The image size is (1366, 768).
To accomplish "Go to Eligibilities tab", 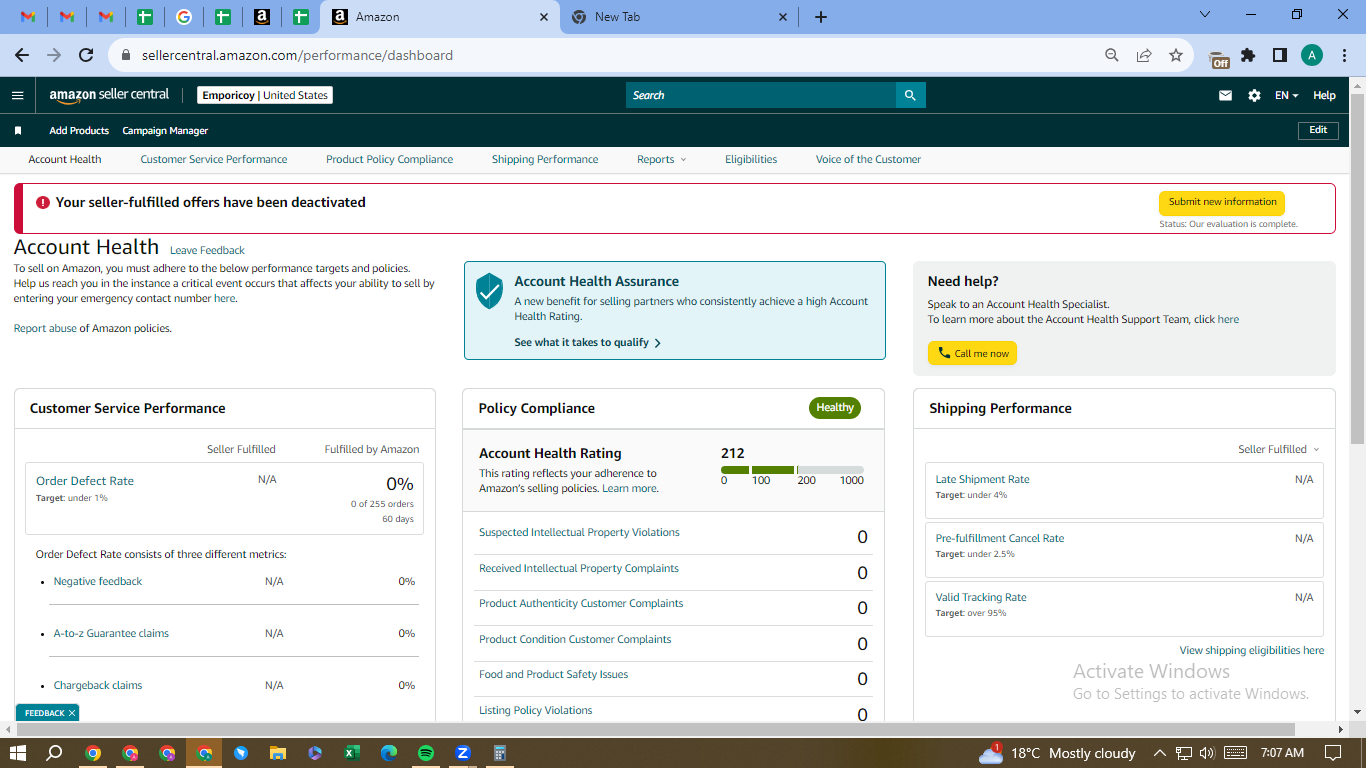I will (751, 160).
